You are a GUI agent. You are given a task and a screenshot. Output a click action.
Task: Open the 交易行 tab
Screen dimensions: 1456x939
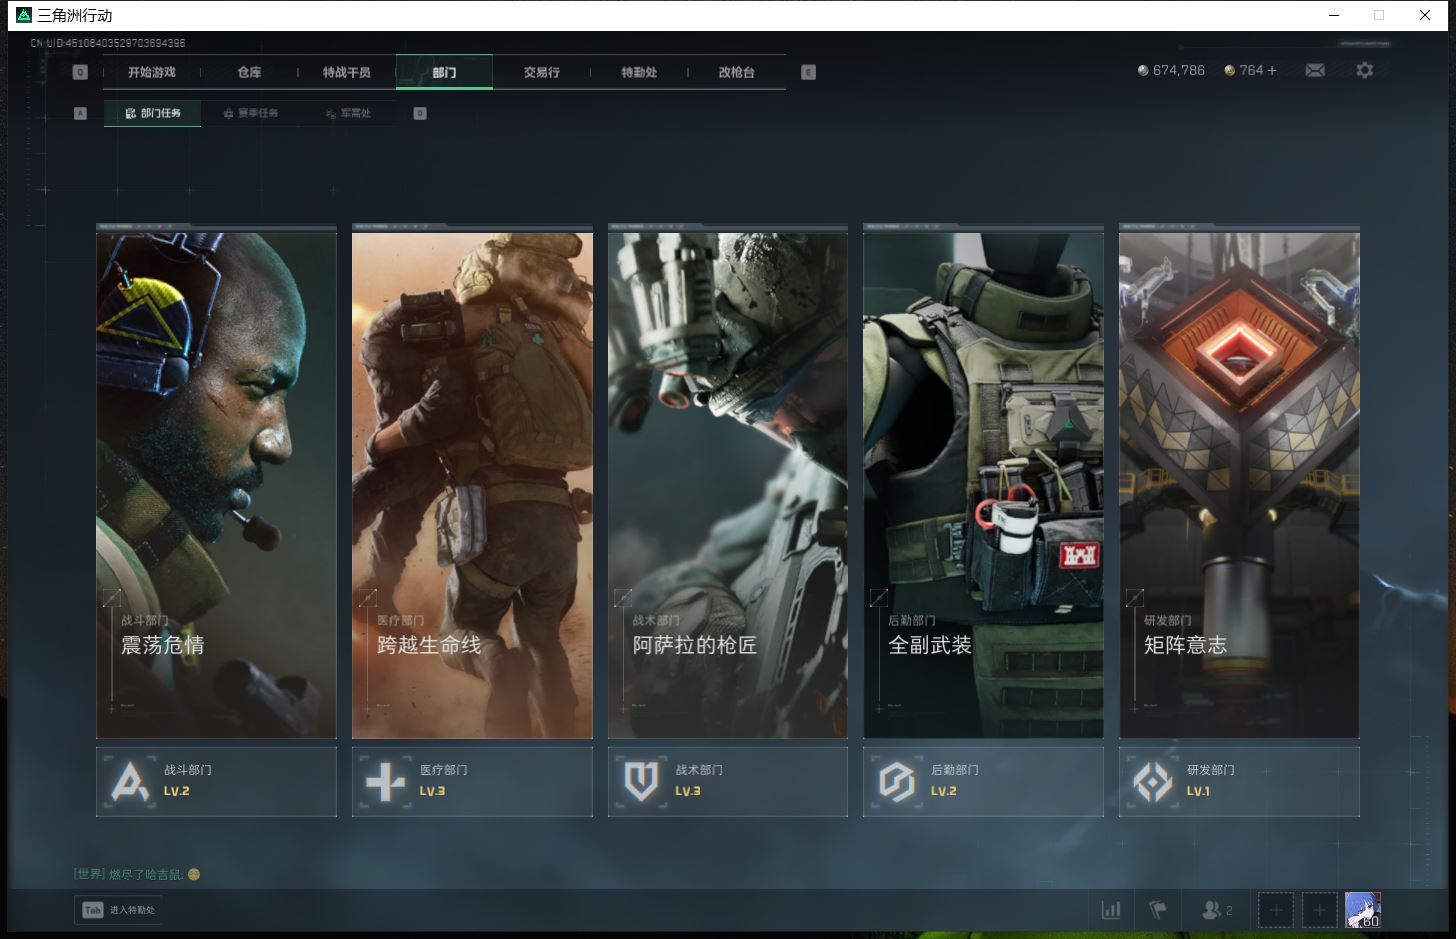[x=541, y=72]
